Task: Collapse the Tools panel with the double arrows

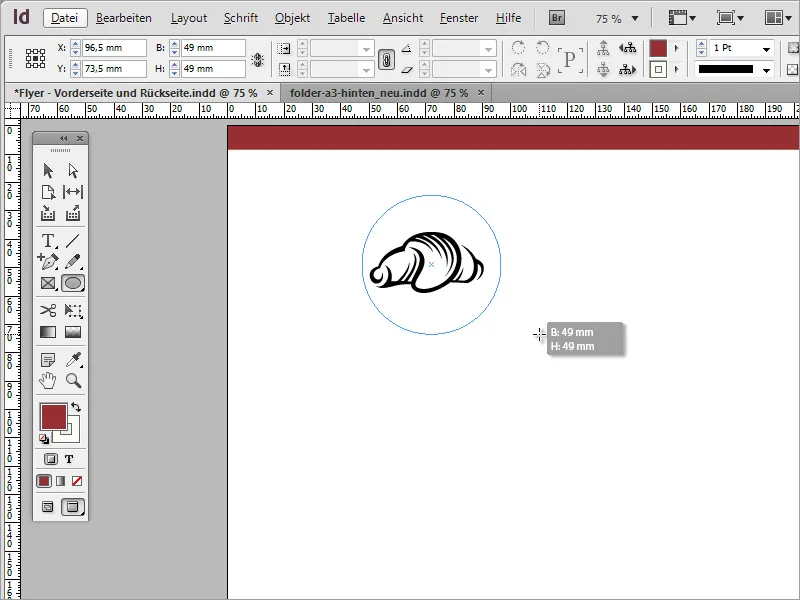Action: 66,137
